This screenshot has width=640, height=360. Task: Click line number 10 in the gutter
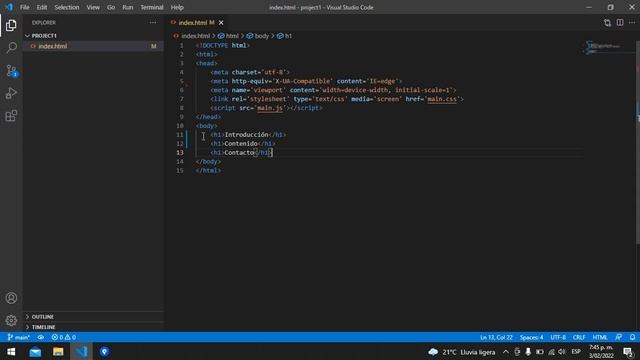click(180, 126)
